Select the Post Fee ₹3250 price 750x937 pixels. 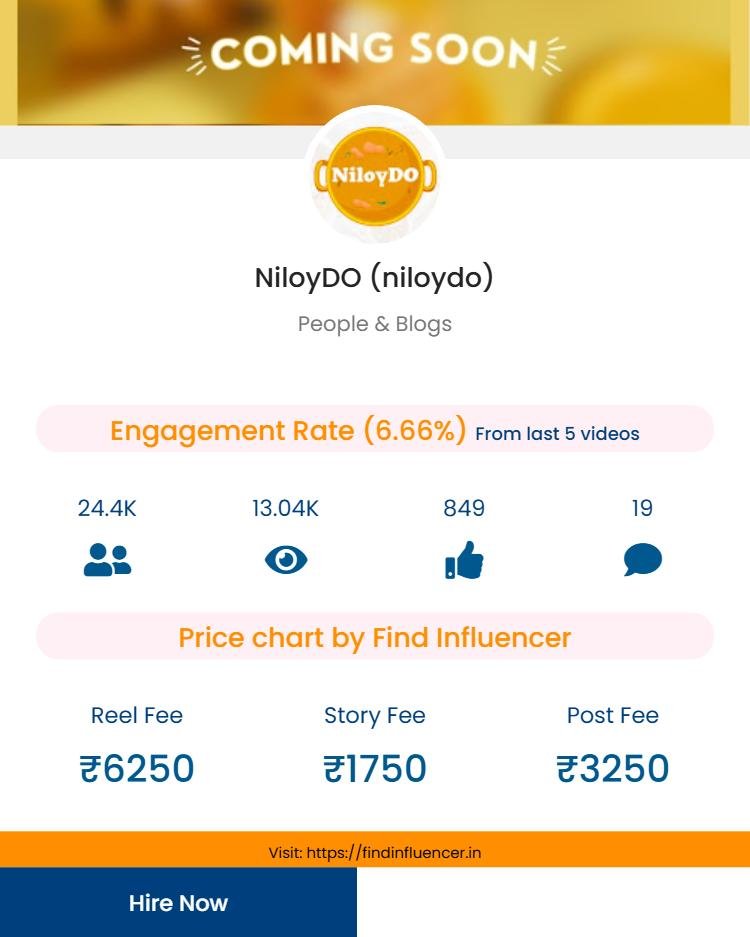click(x=613, y=768)
